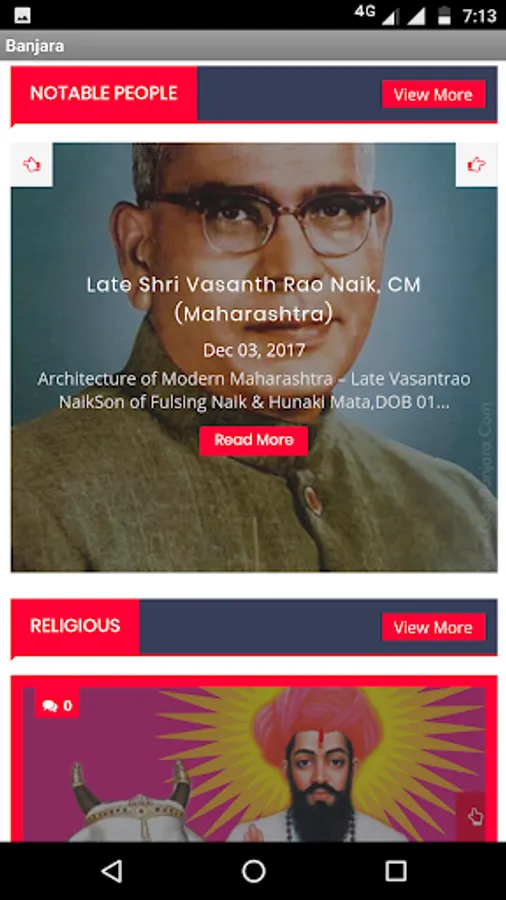Tap the image notification icon in status bar
This screenshot has height=900, width=506.
[22, 15]
